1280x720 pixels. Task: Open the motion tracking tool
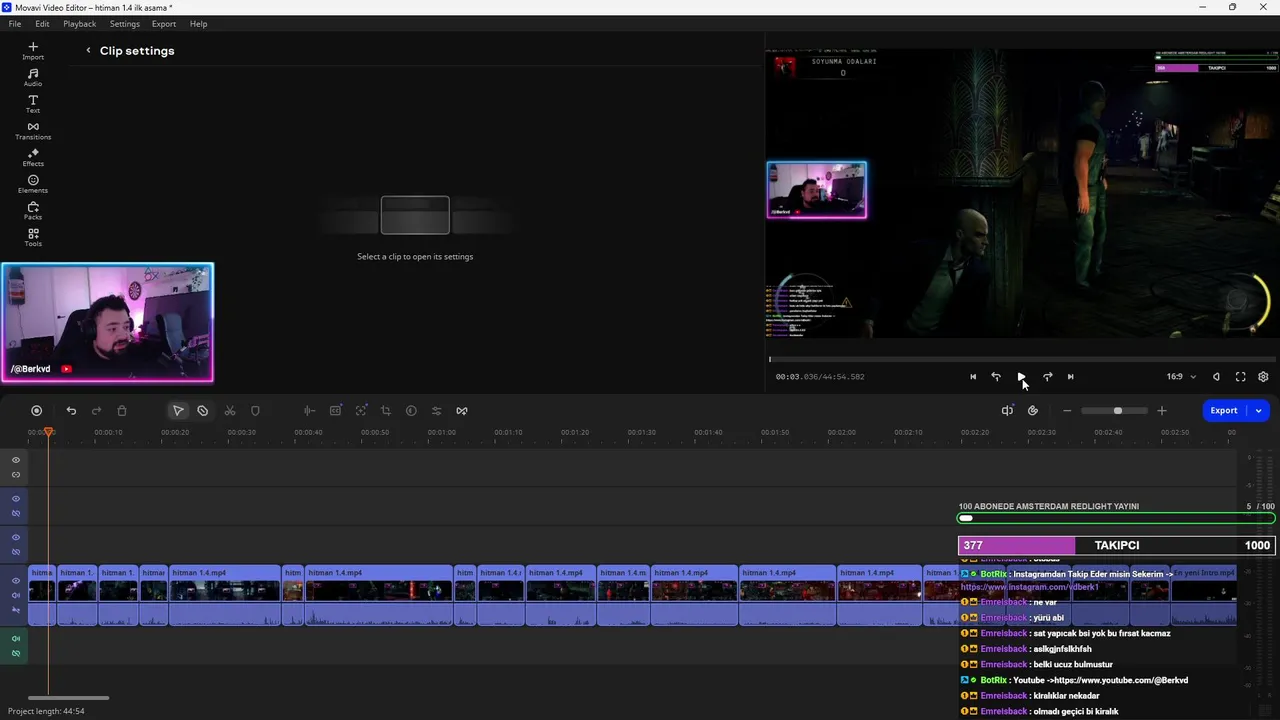(x=361, y=411)
